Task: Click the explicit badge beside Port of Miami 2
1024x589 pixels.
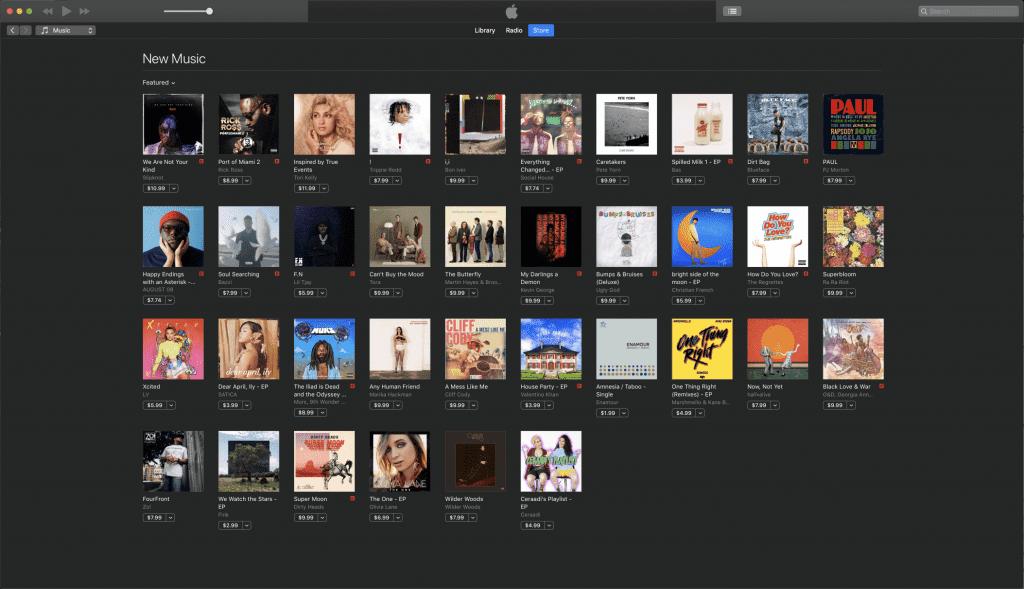Action: point(277,161)
